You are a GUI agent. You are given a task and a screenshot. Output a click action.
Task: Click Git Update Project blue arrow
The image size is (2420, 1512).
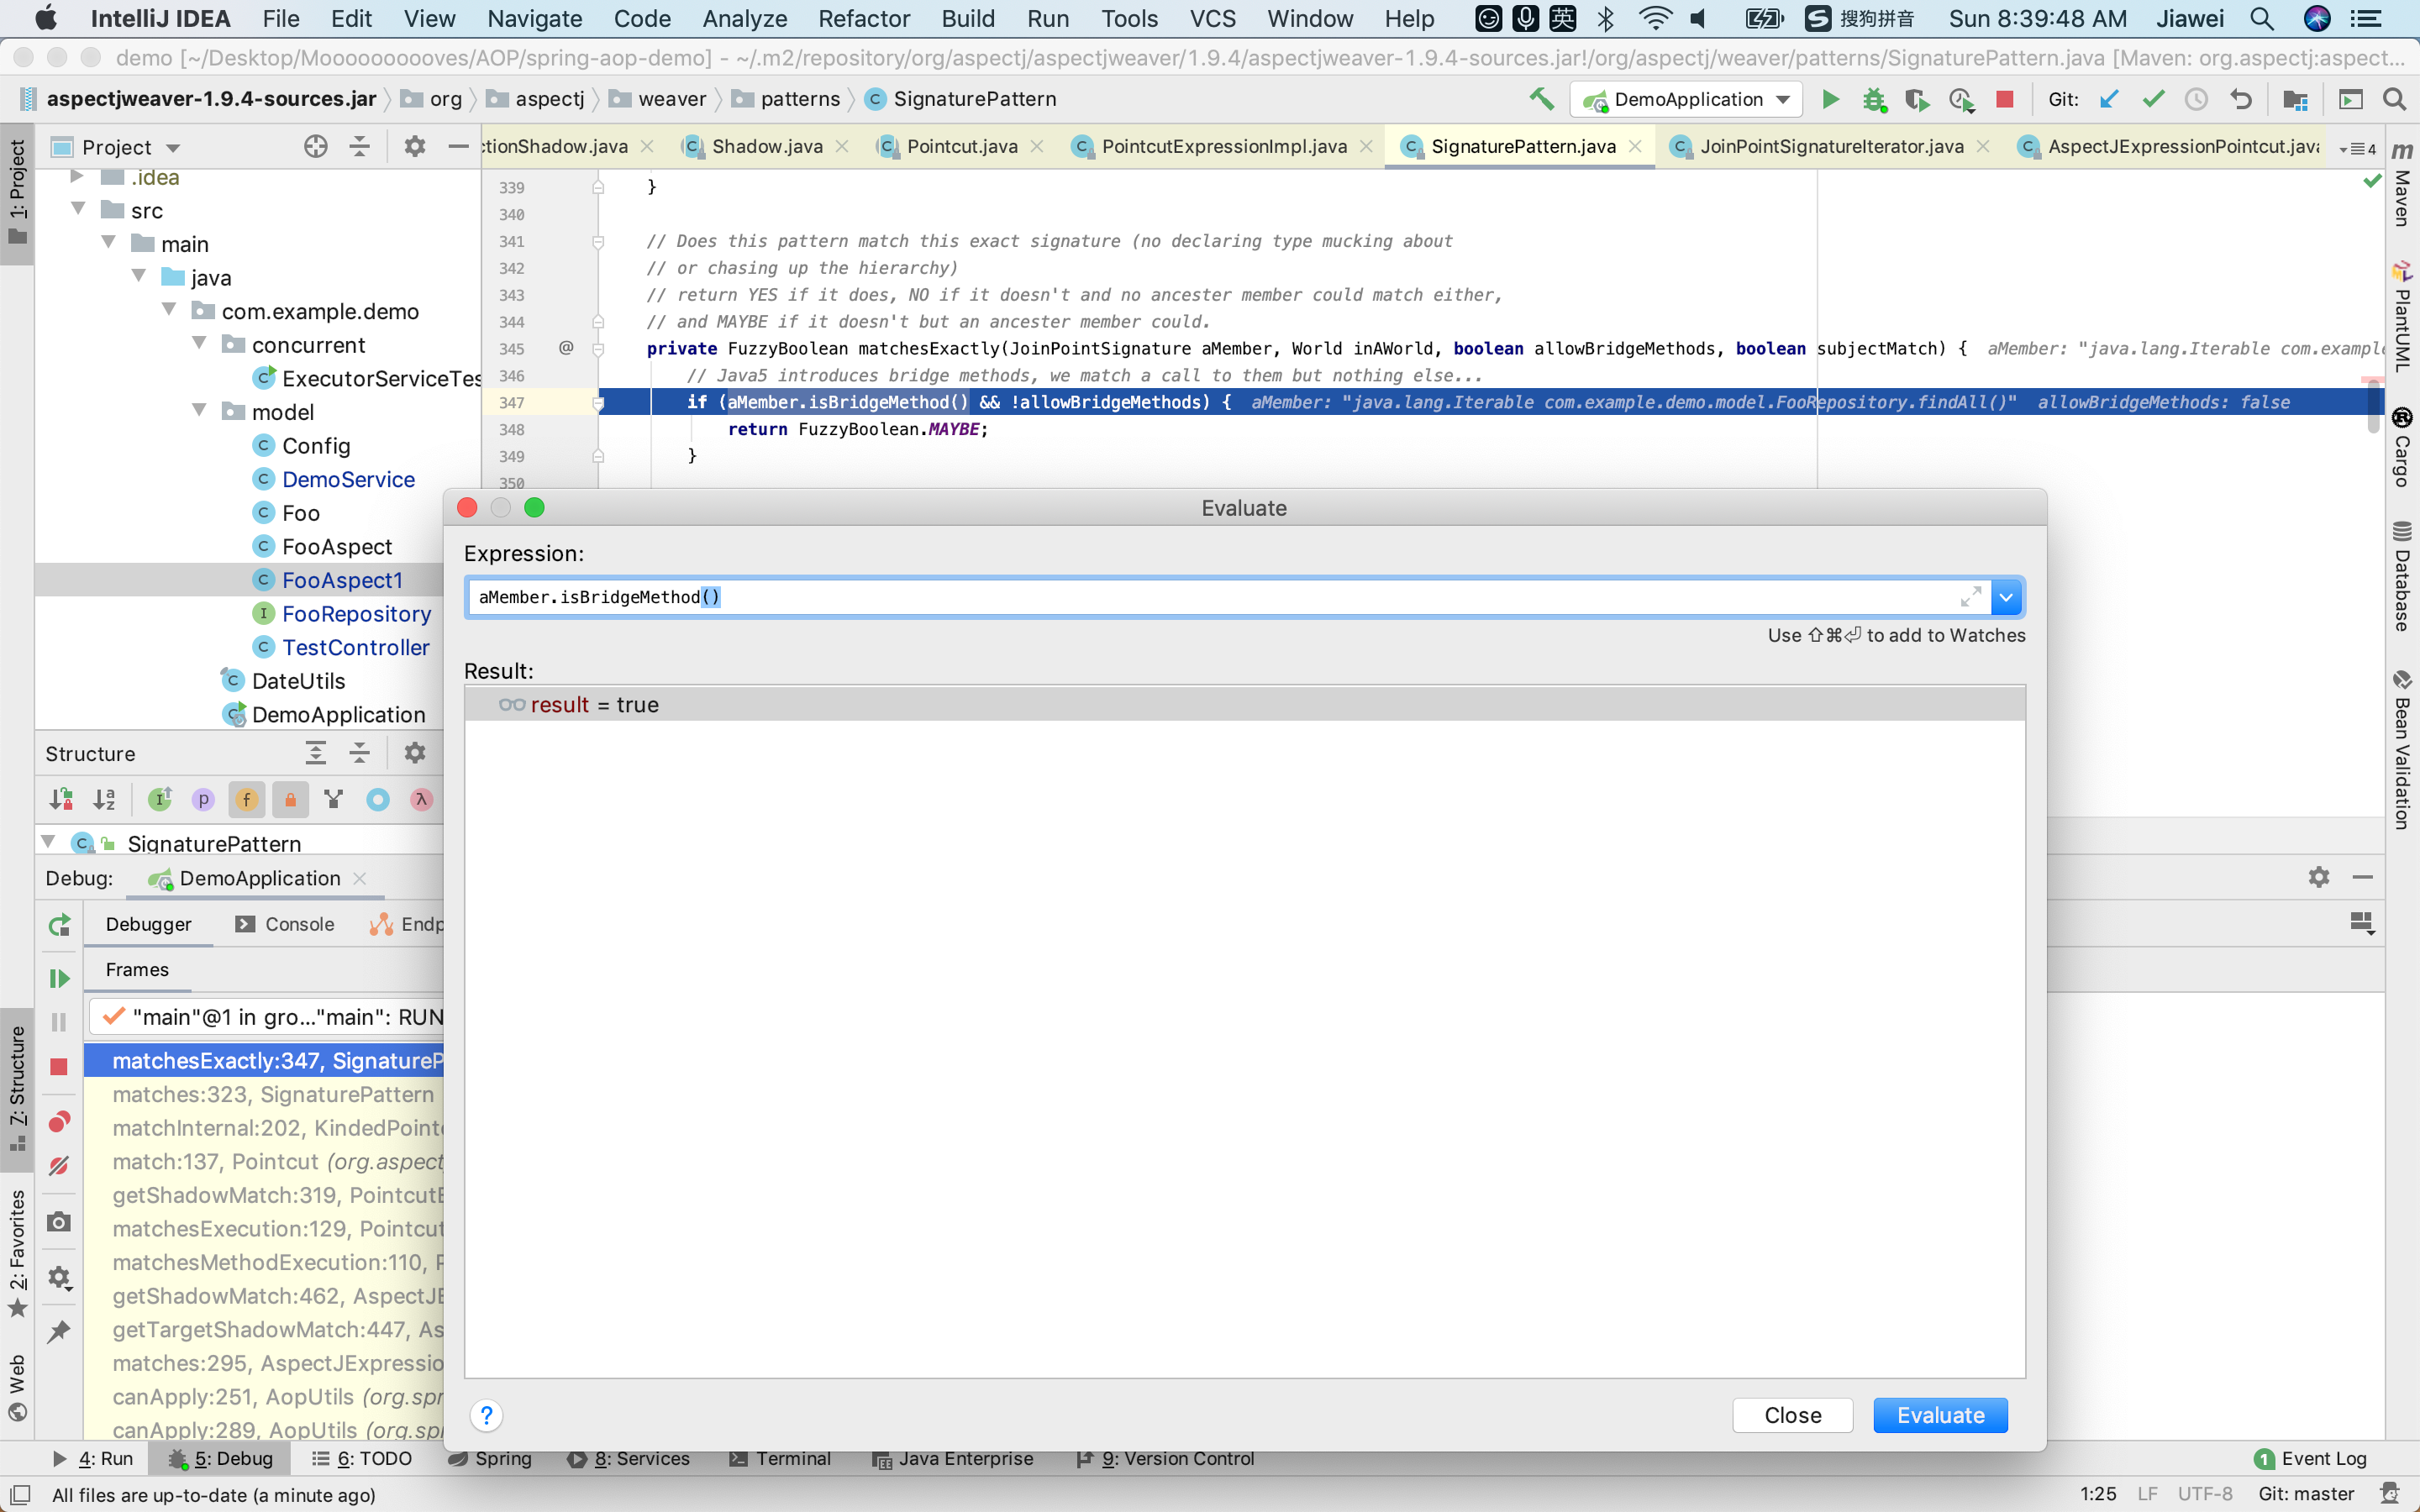pyautogui.click(x=2109, y=99)
